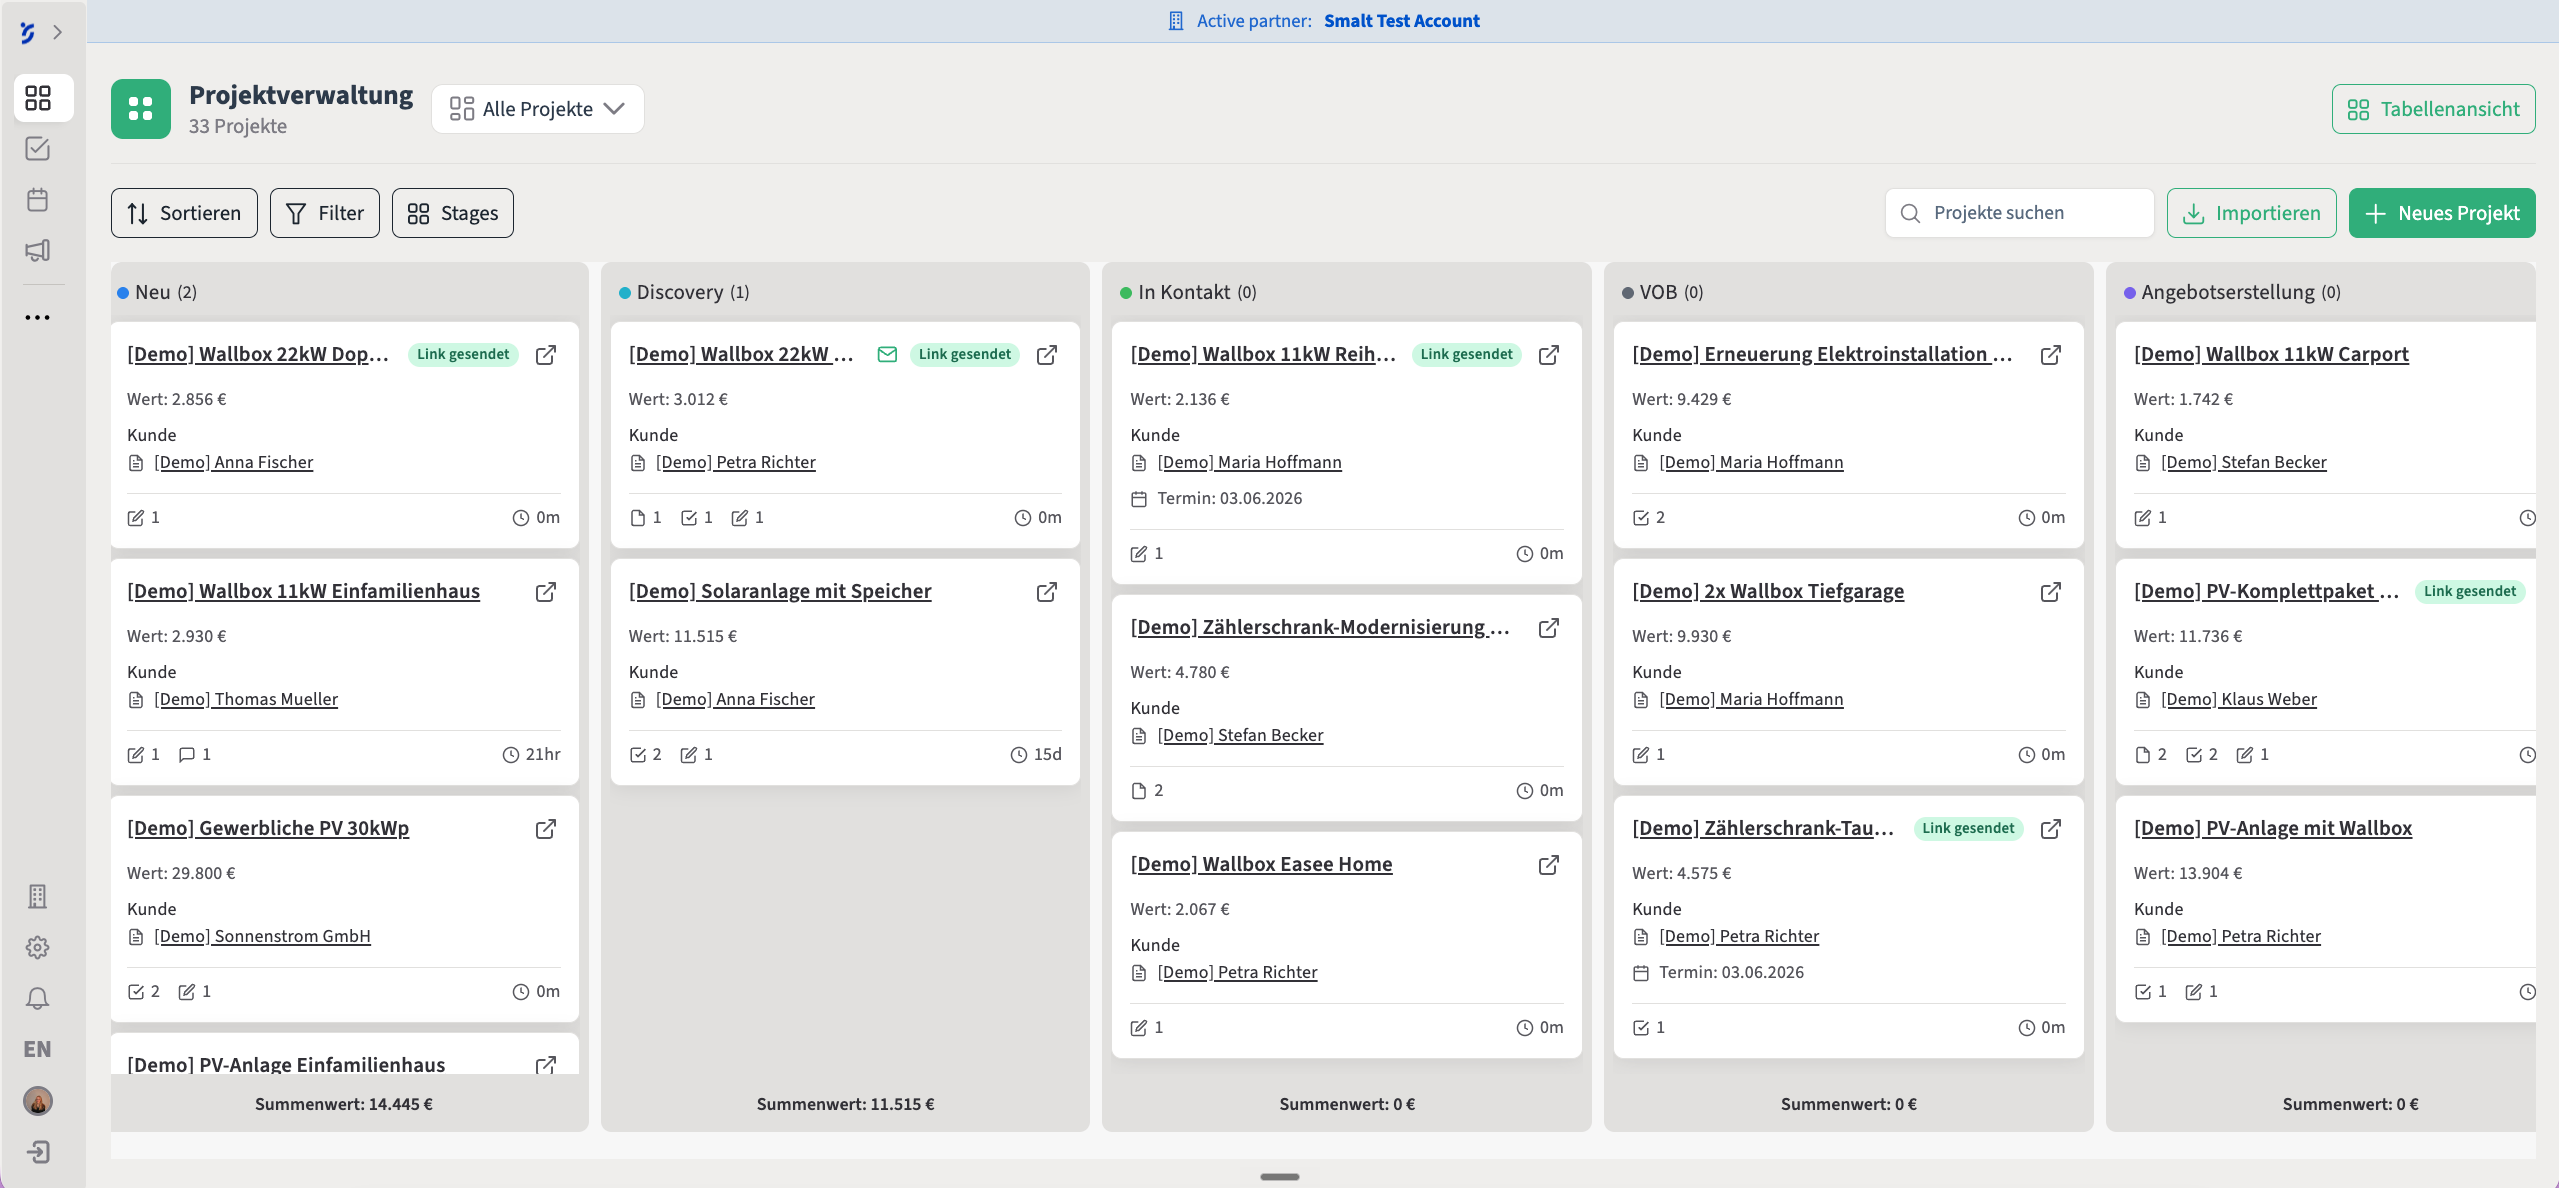Click Link gesendet badge on Zählerschrank-Tau... card
Viewport: 2559px width, 1188px height.
pyautogui.click(x=1968, y=828)
